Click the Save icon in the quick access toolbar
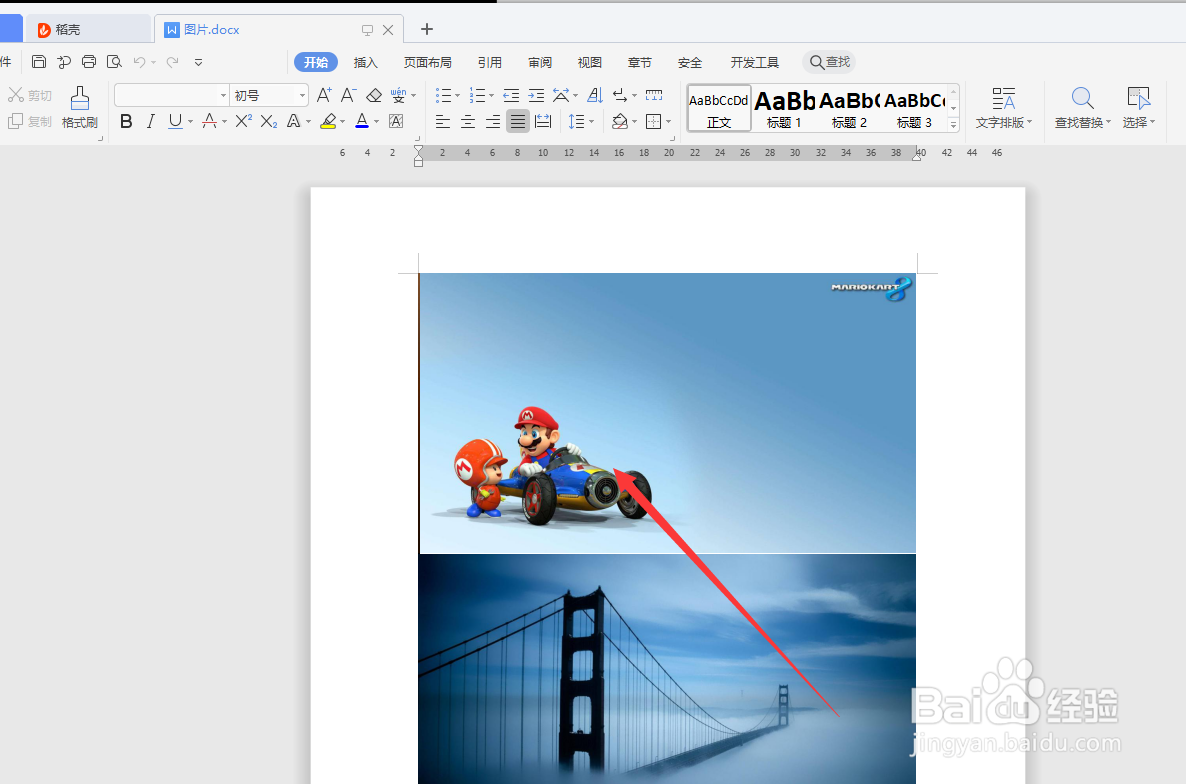This screenshot has width=1186, height=784. coord(39,62)
